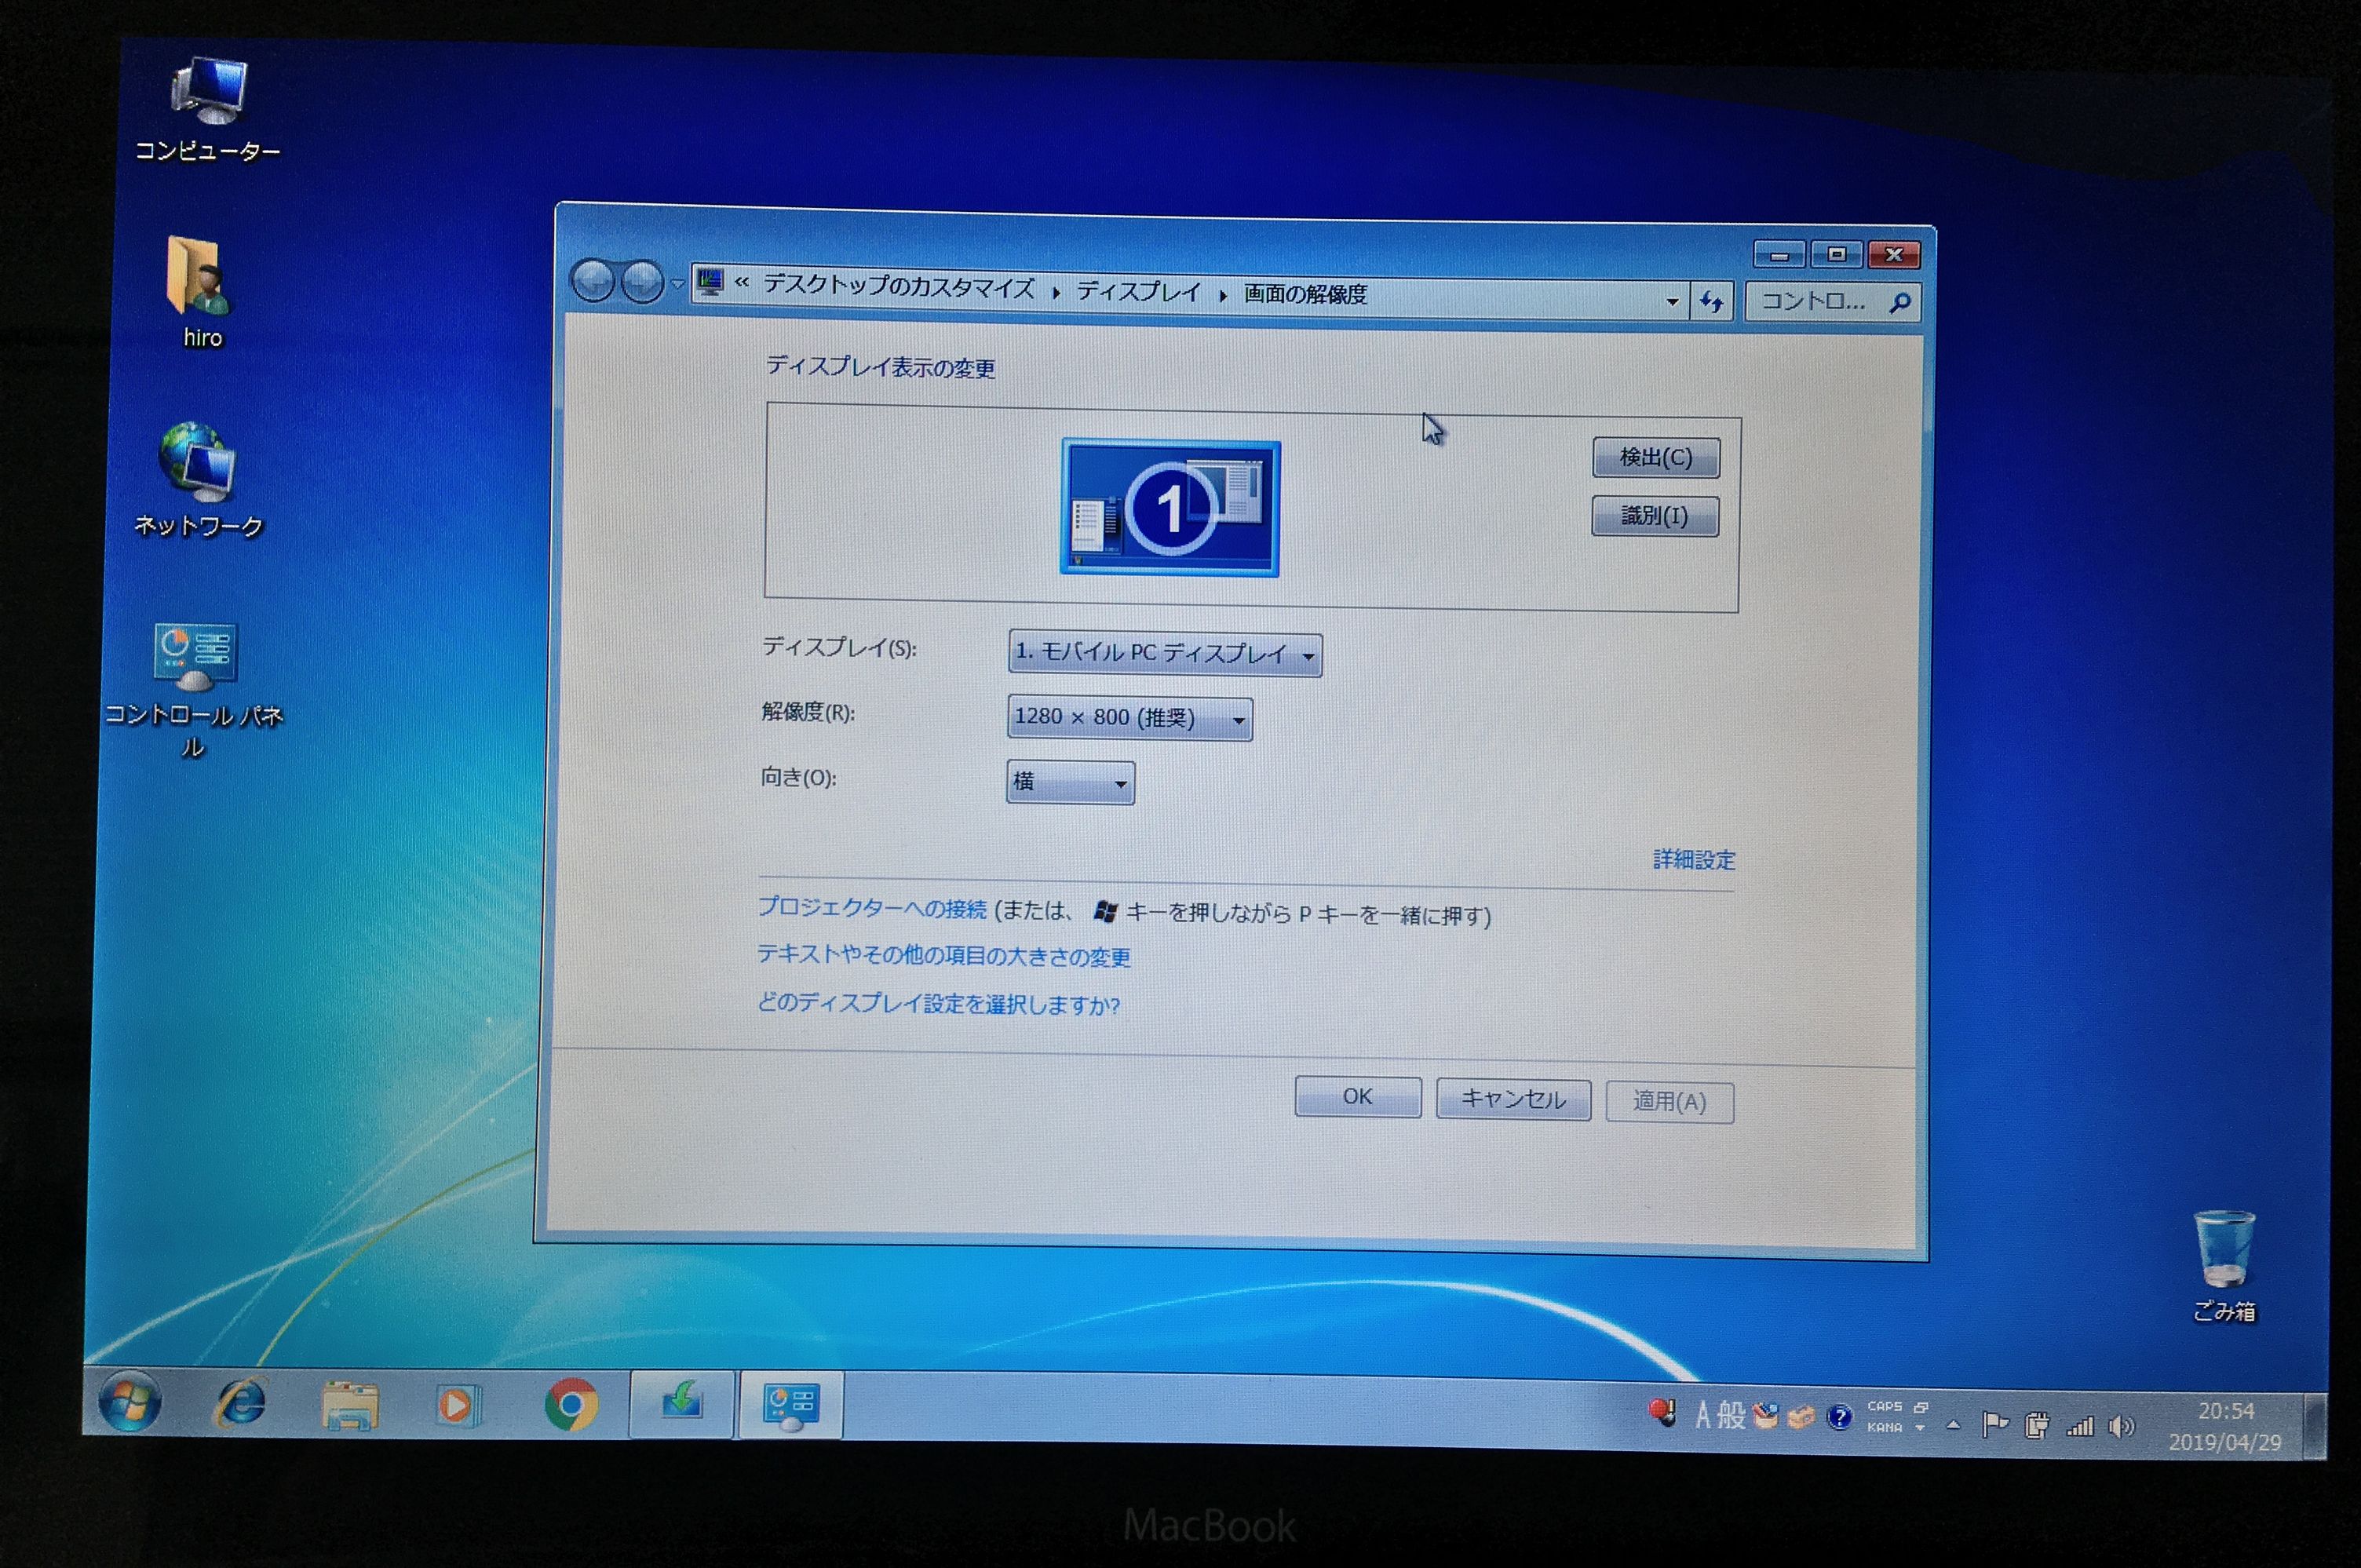Click the 識別(I) identify button
The width and height of the screenshot is (2361, 1568).
tap(1655, 516)
